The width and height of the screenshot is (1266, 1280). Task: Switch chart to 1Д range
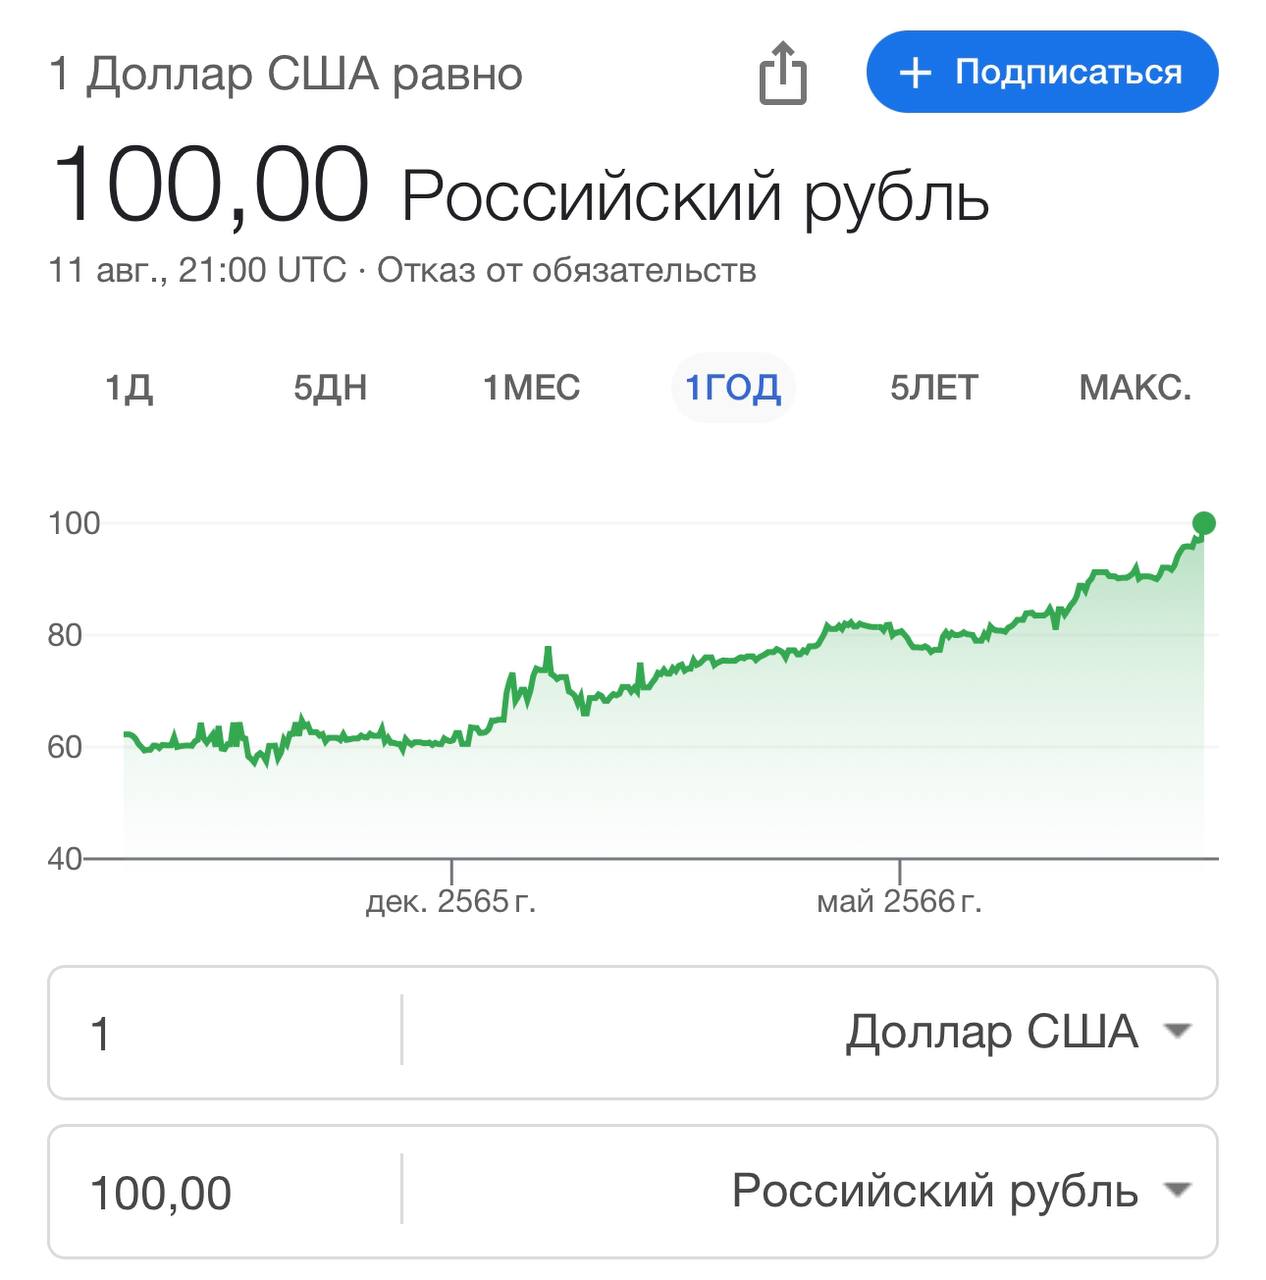tap(129, 388)
